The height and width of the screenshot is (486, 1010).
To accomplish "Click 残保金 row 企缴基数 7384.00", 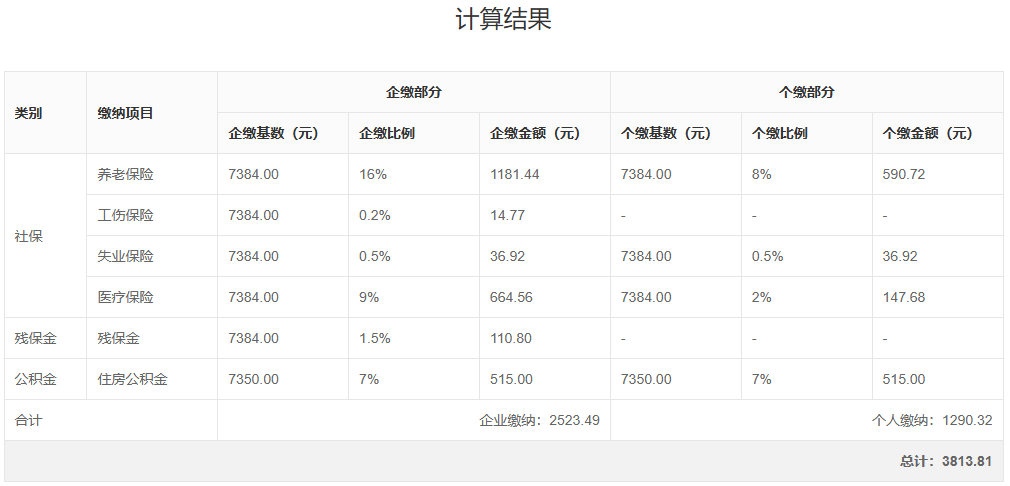I will click(253, 339).
